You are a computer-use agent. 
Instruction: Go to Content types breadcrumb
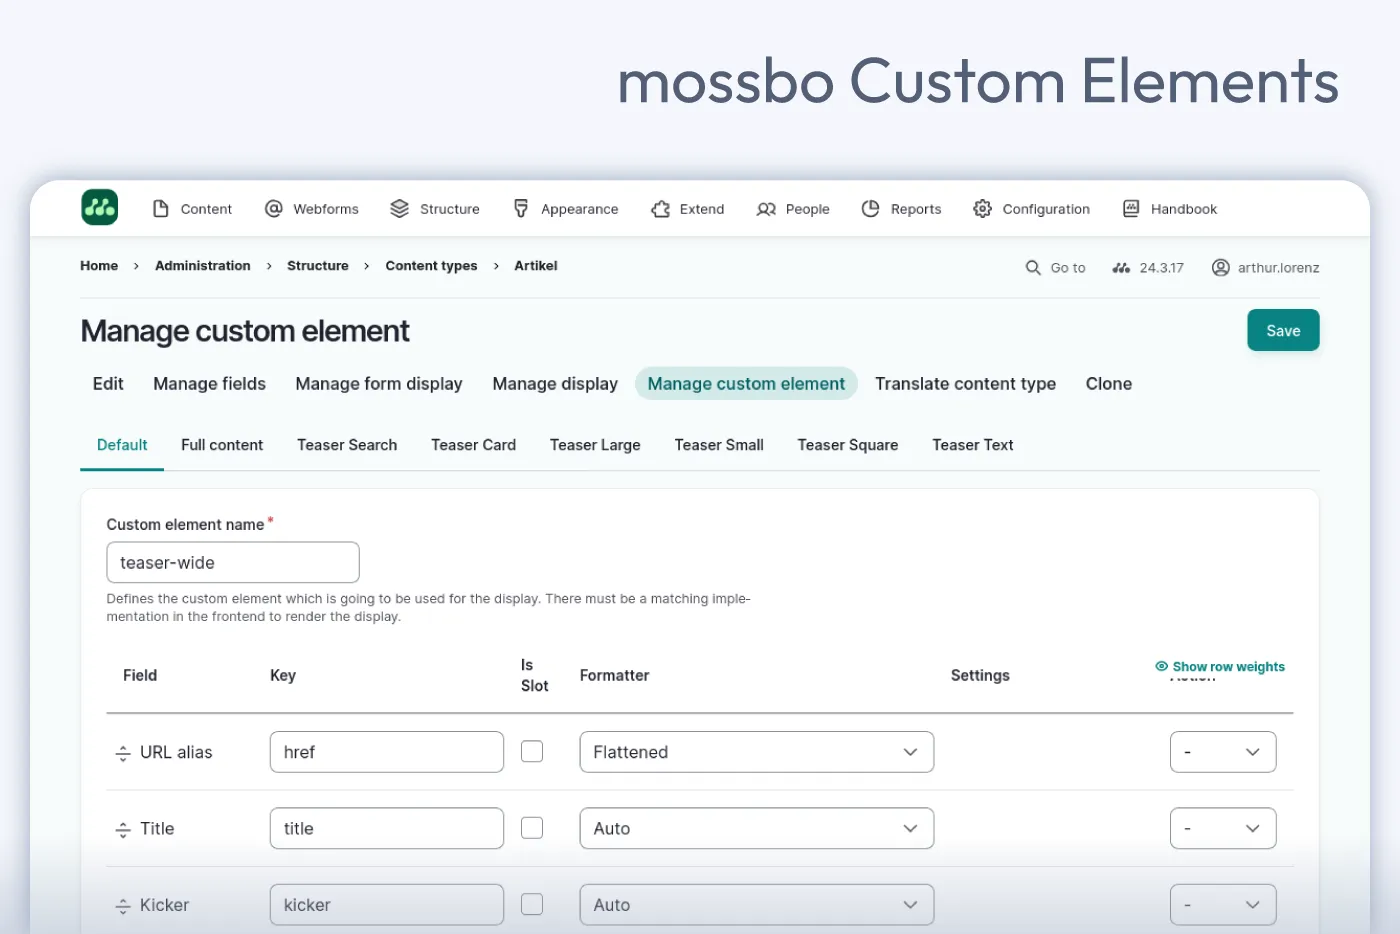tap(431, 266)
